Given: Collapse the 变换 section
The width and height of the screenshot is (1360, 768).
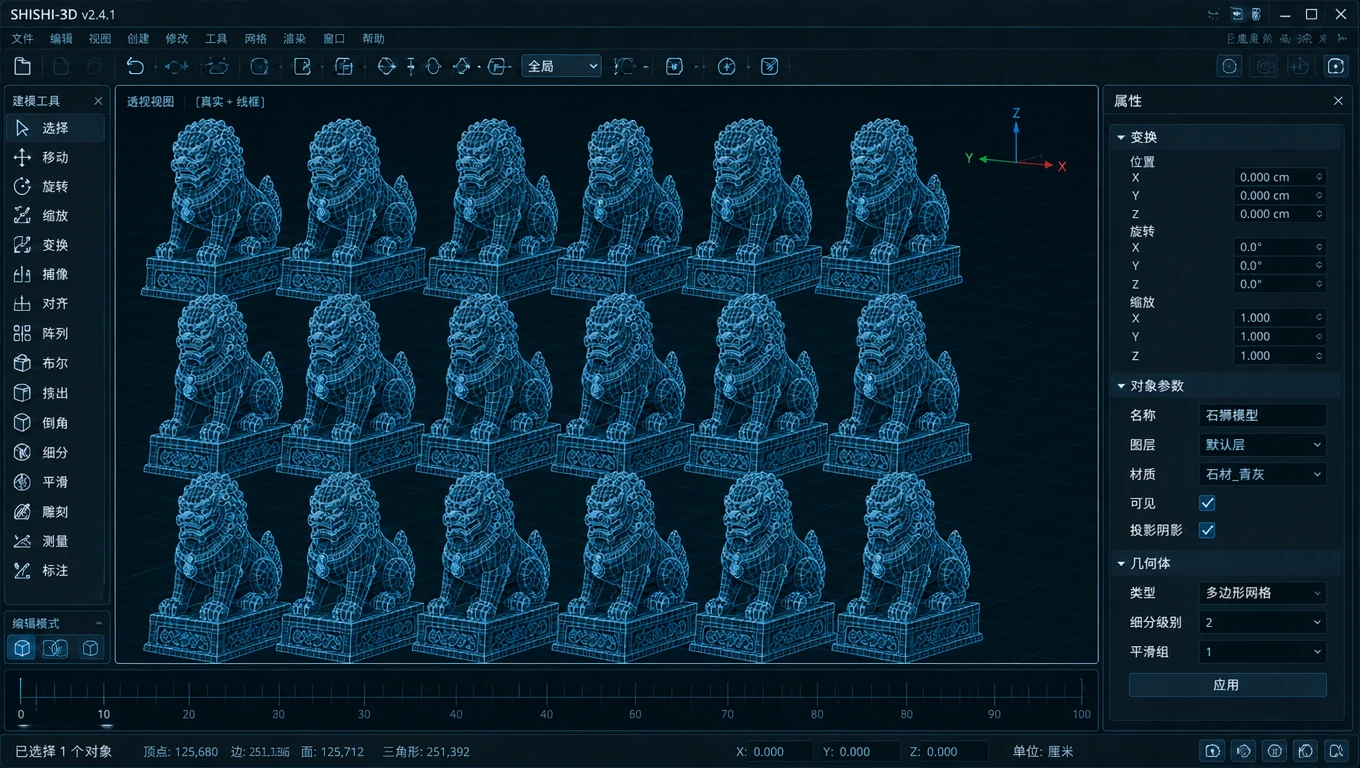Looking at the screenshot, I should pos(1121,137).
